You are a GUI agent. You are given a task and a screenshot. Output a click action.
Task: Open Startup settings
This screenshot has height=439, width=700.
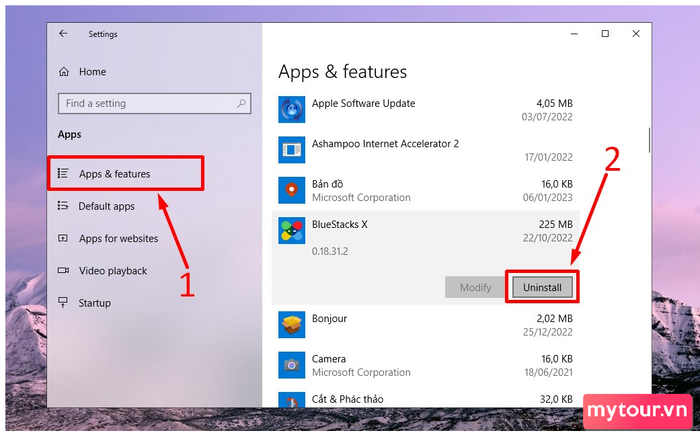pyautogui.click(x=95, y=303)
